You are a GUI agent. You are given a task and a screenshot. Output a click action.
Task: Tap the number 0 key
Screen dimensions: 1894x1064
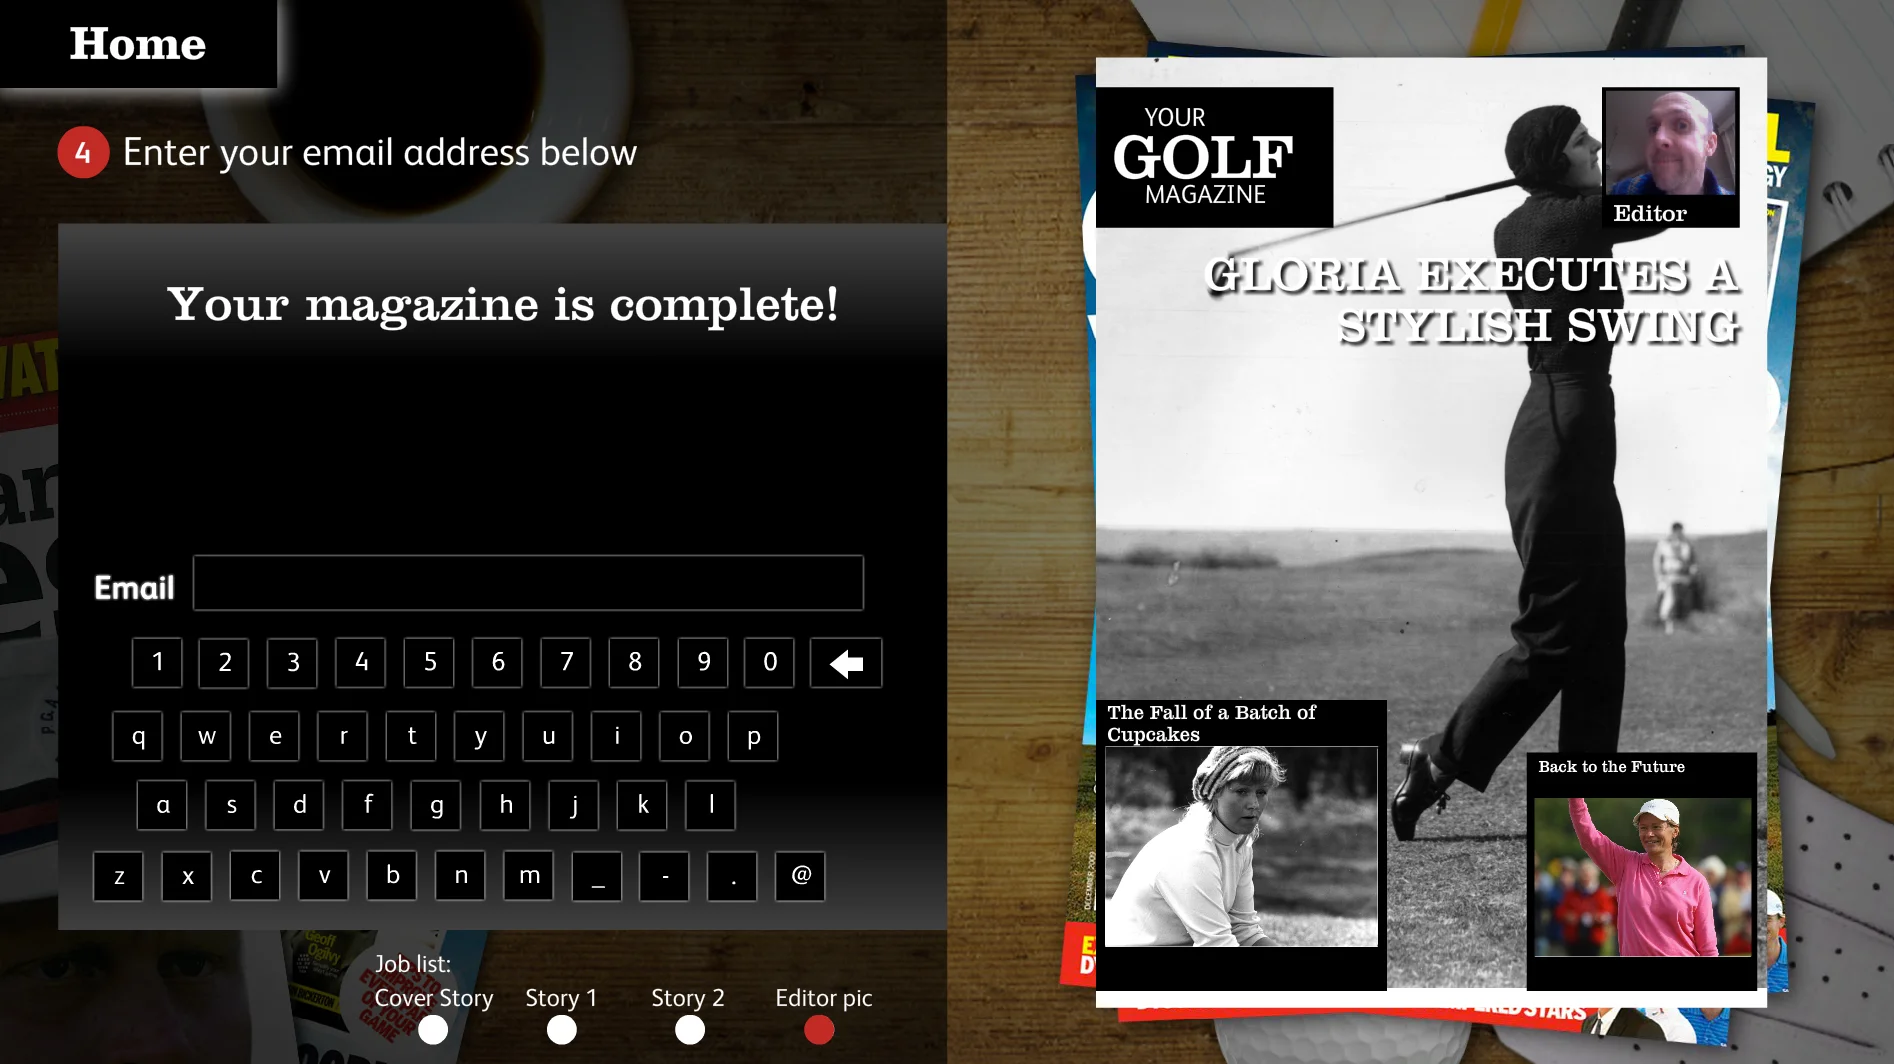(769, 663)
